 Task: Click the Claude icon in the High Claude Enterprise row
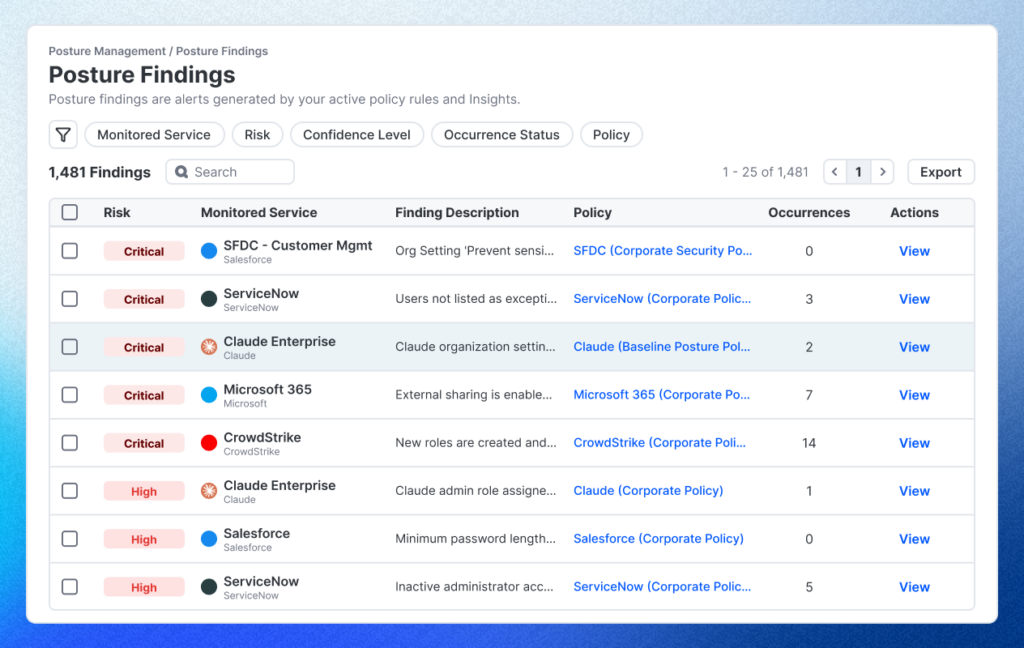[209, 491]
